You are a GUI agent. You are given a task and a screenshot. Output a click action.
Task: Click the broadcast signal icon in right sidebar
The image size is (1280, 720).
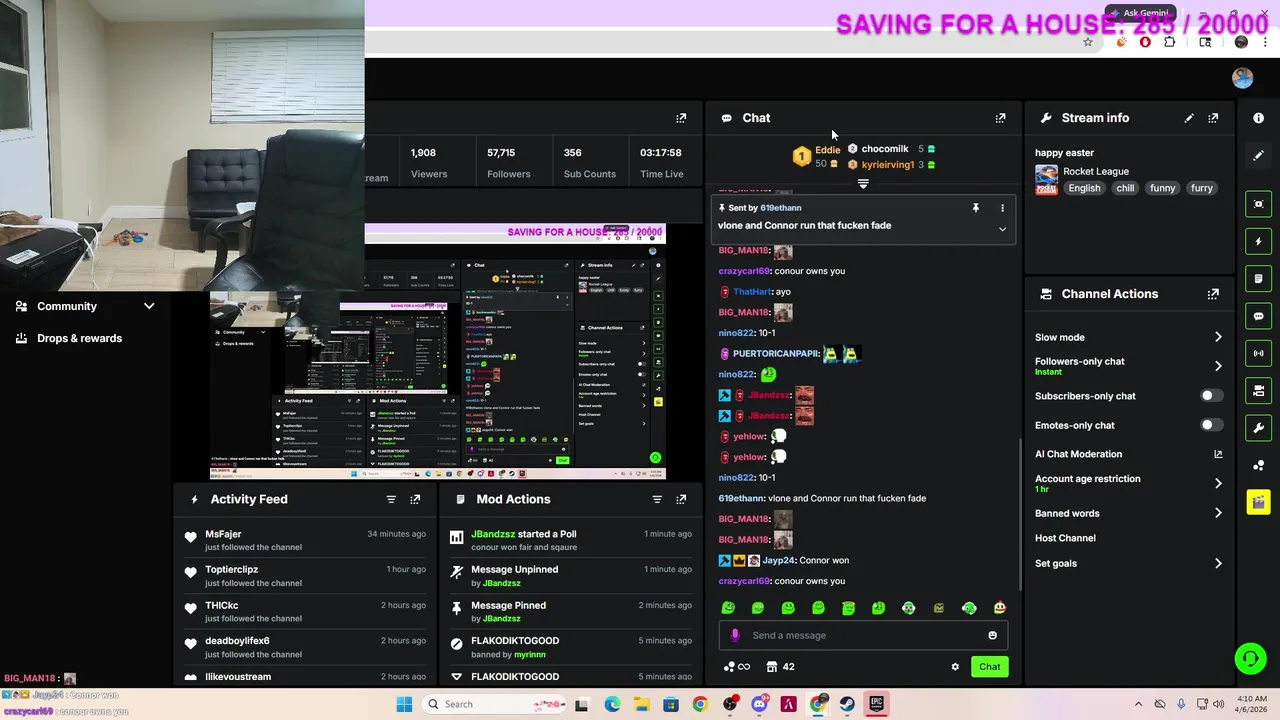pyautogui.click(x=1258, y=353)
